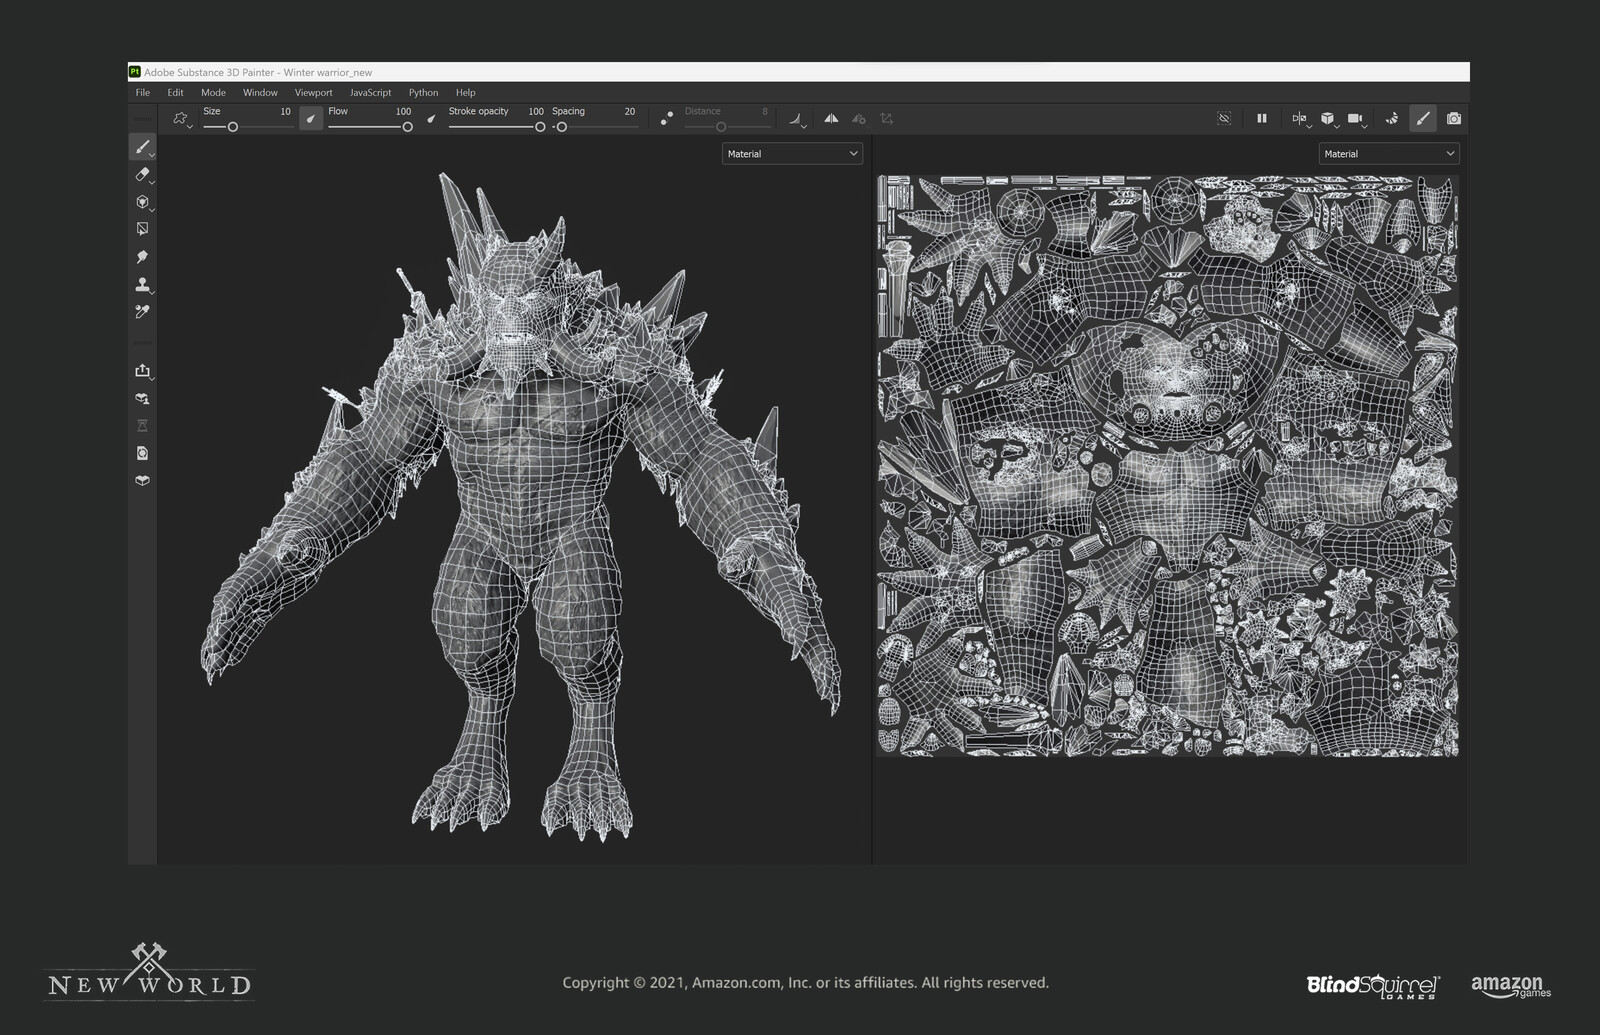
Task: Select the Polygon fill tool
Action: coord(142,229)
